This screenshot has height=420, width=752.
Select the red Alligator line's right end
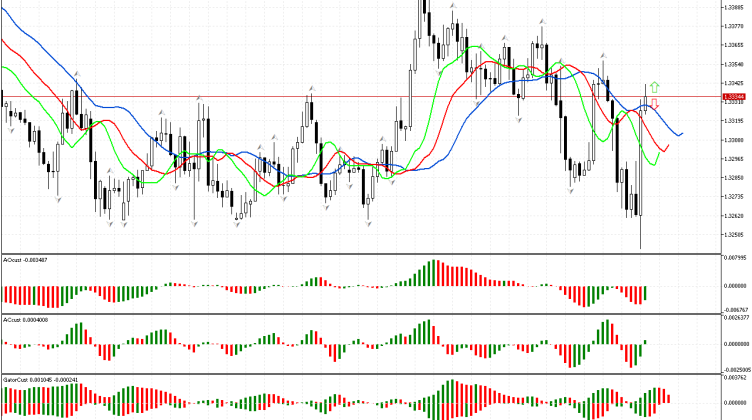pyautogui.click(x=668, y=147)
